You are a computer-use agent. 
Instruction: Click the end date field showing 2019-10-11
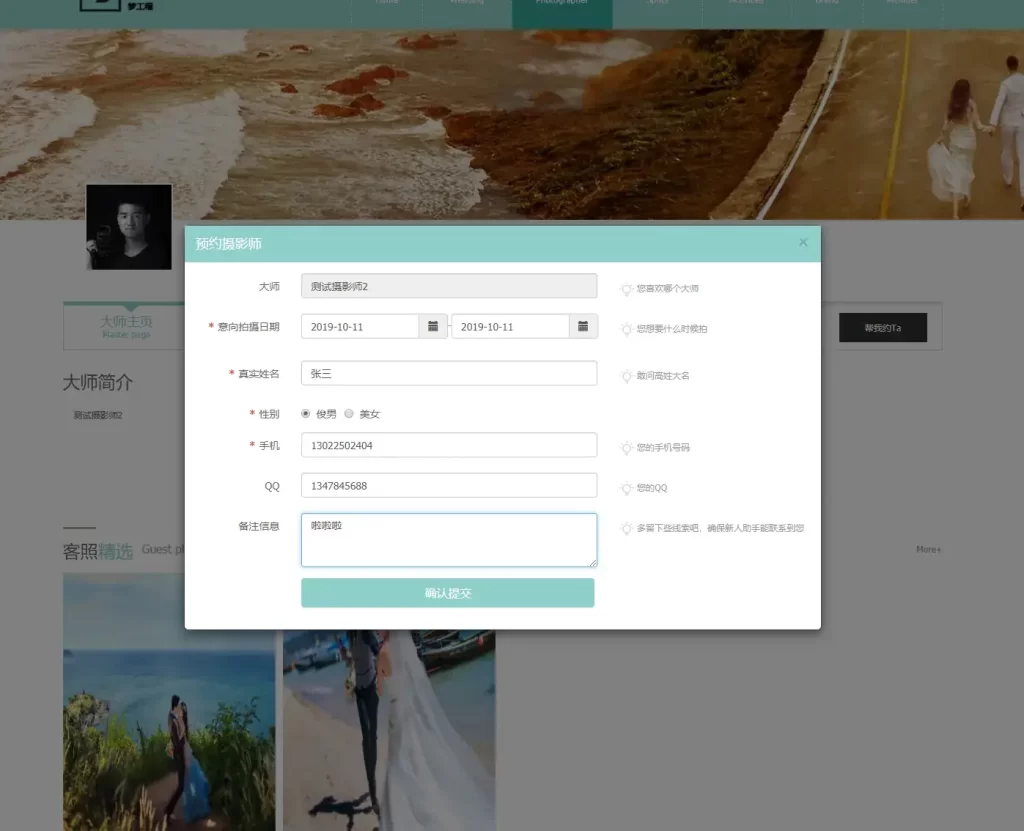click(510, 326)
